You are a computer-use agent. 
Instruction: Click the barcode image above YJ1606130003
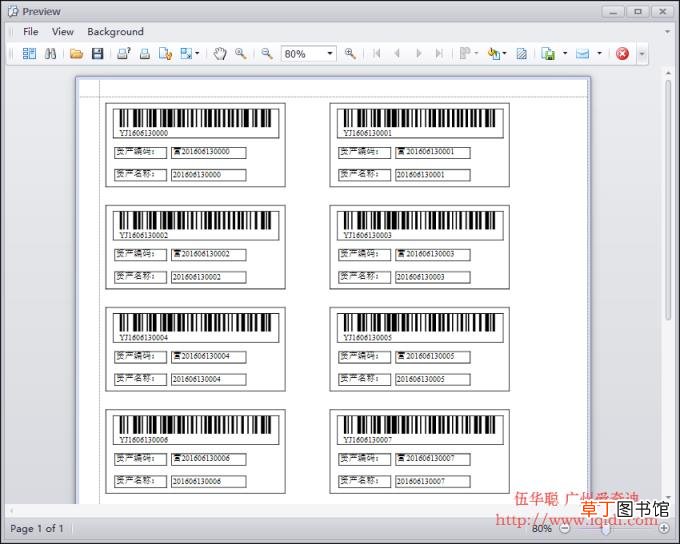coord(419,220)
